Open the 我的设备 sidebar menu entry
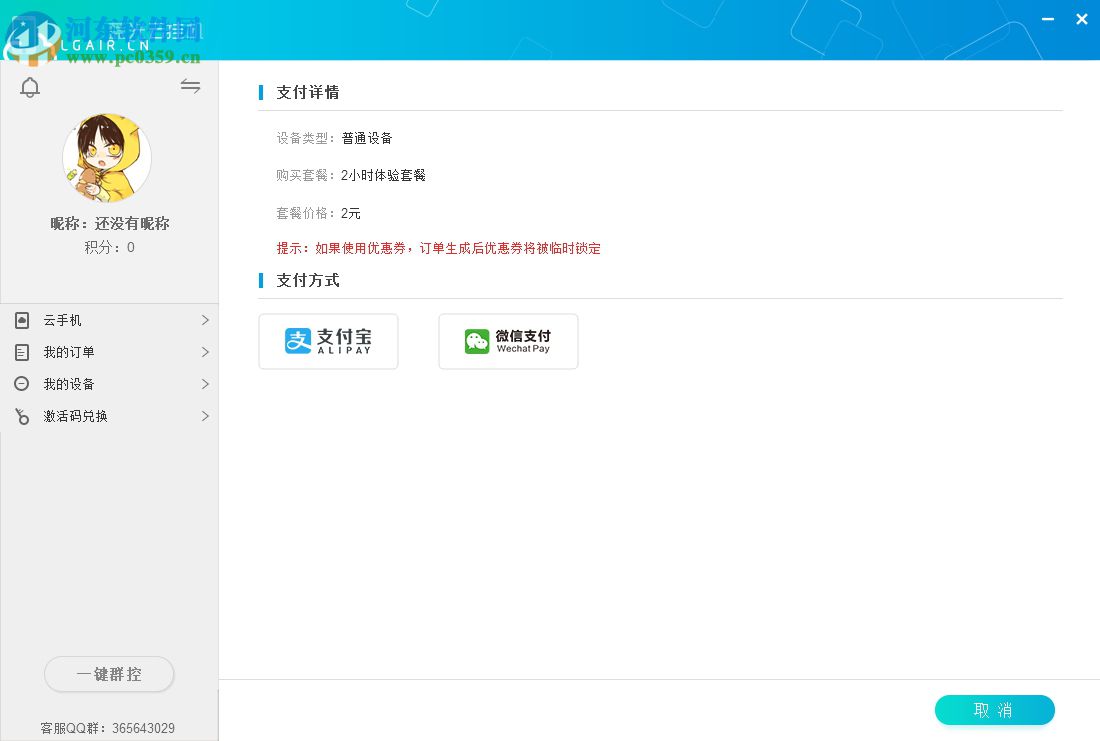 pyautogui.click(x=70, y=384)
